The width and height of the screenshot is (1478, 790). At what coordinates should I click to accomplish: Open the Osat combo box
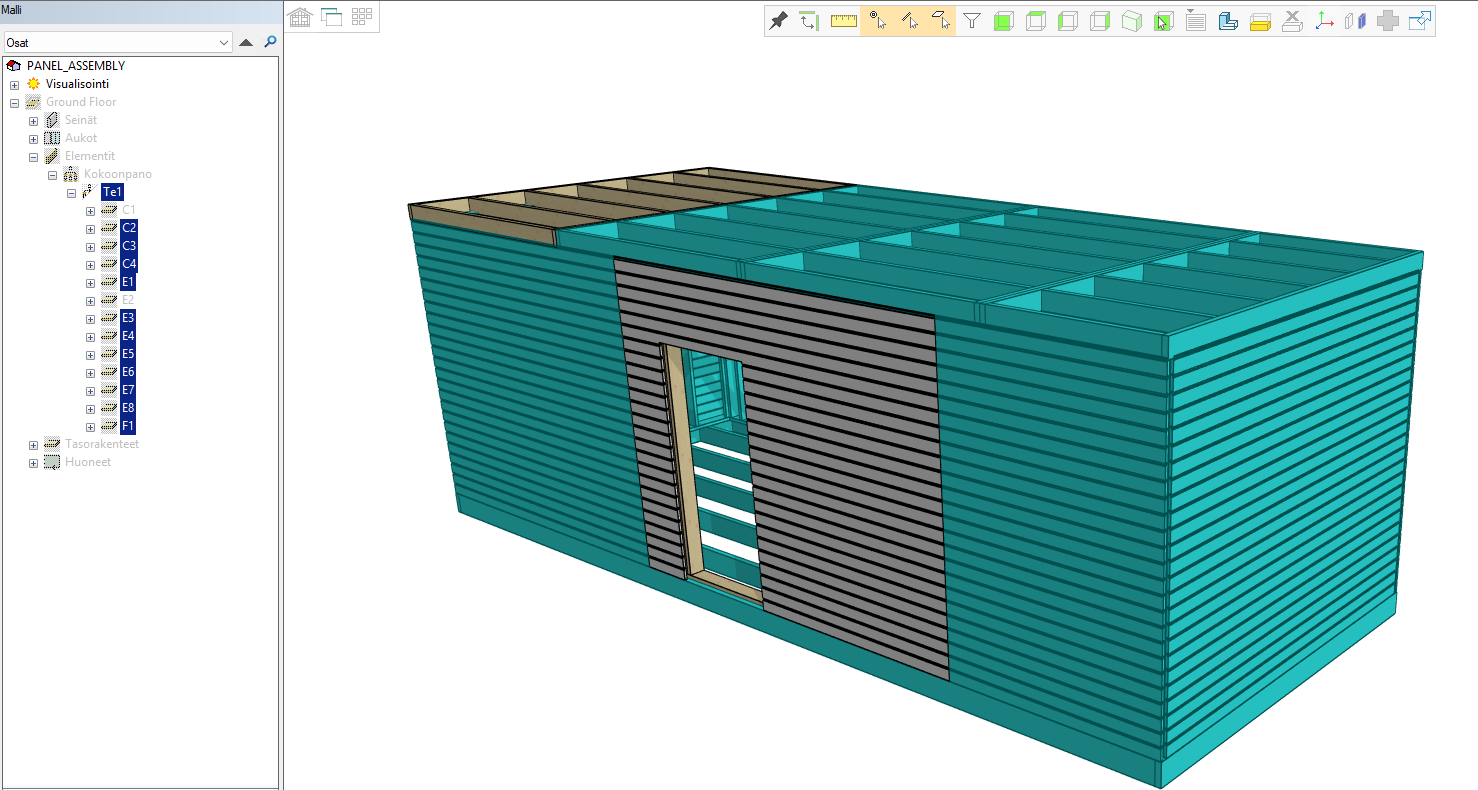click(118, 43)
